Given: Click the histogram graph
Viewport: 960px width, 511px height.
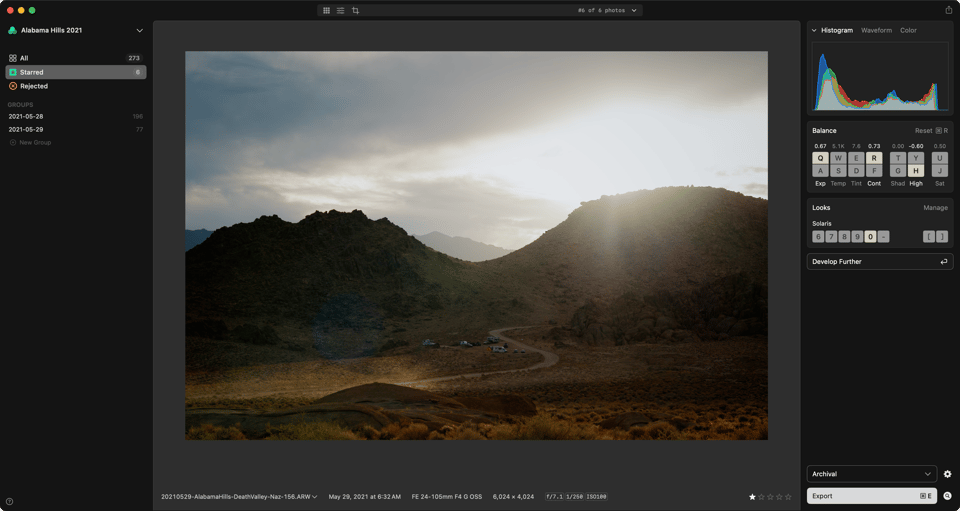Looking at the screenshot, I should click(x=879, y=76).
